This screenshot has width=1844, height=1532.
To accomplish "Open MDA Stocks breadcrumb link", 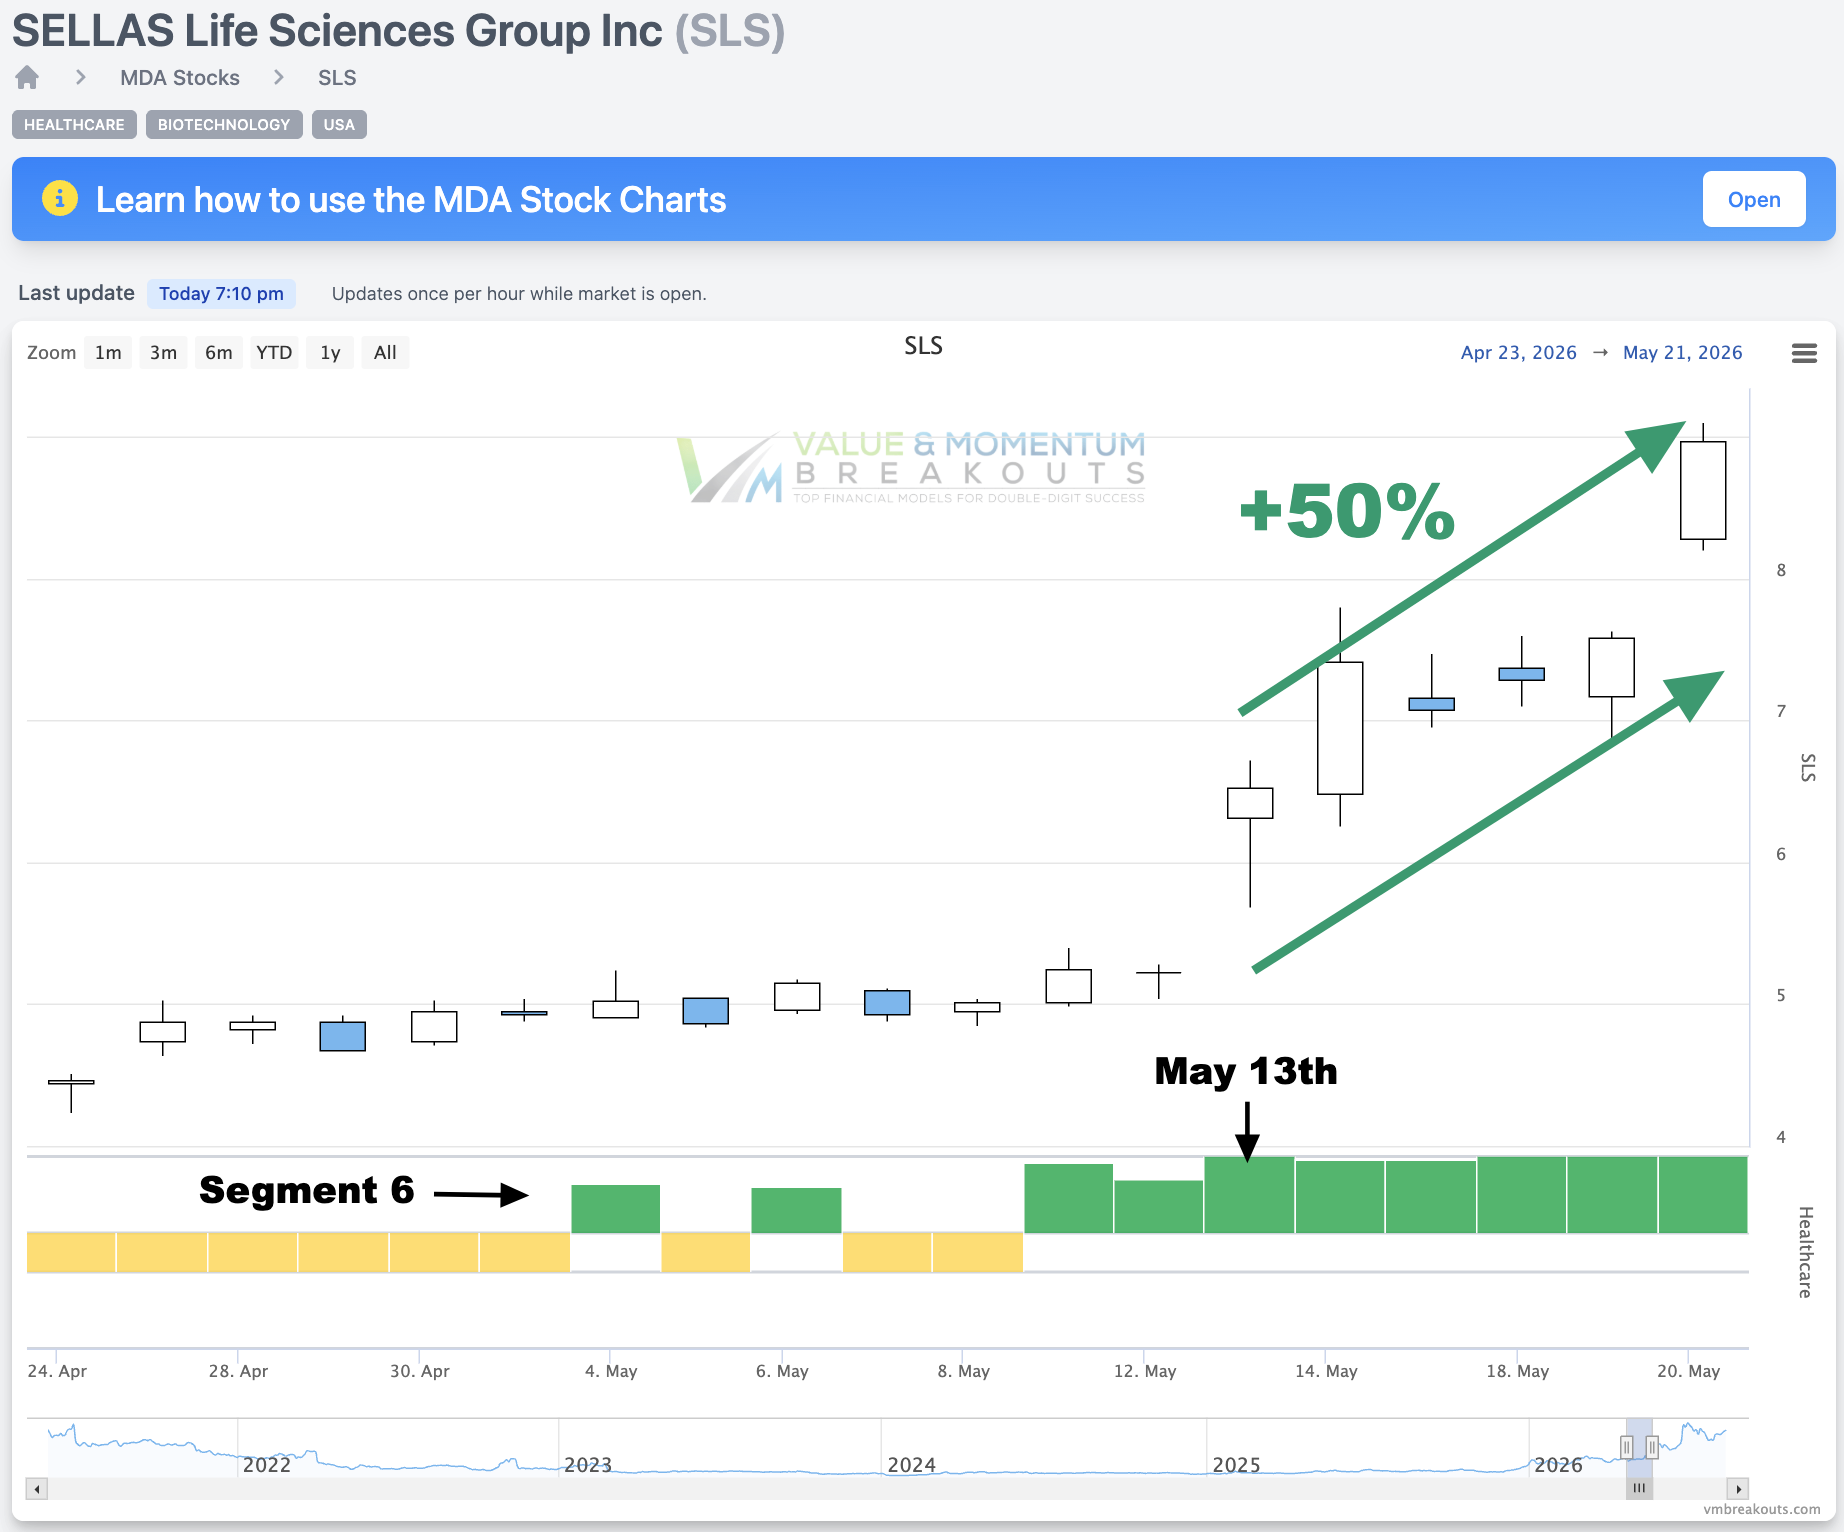I will pyautogui.click(x=180, y=78).
